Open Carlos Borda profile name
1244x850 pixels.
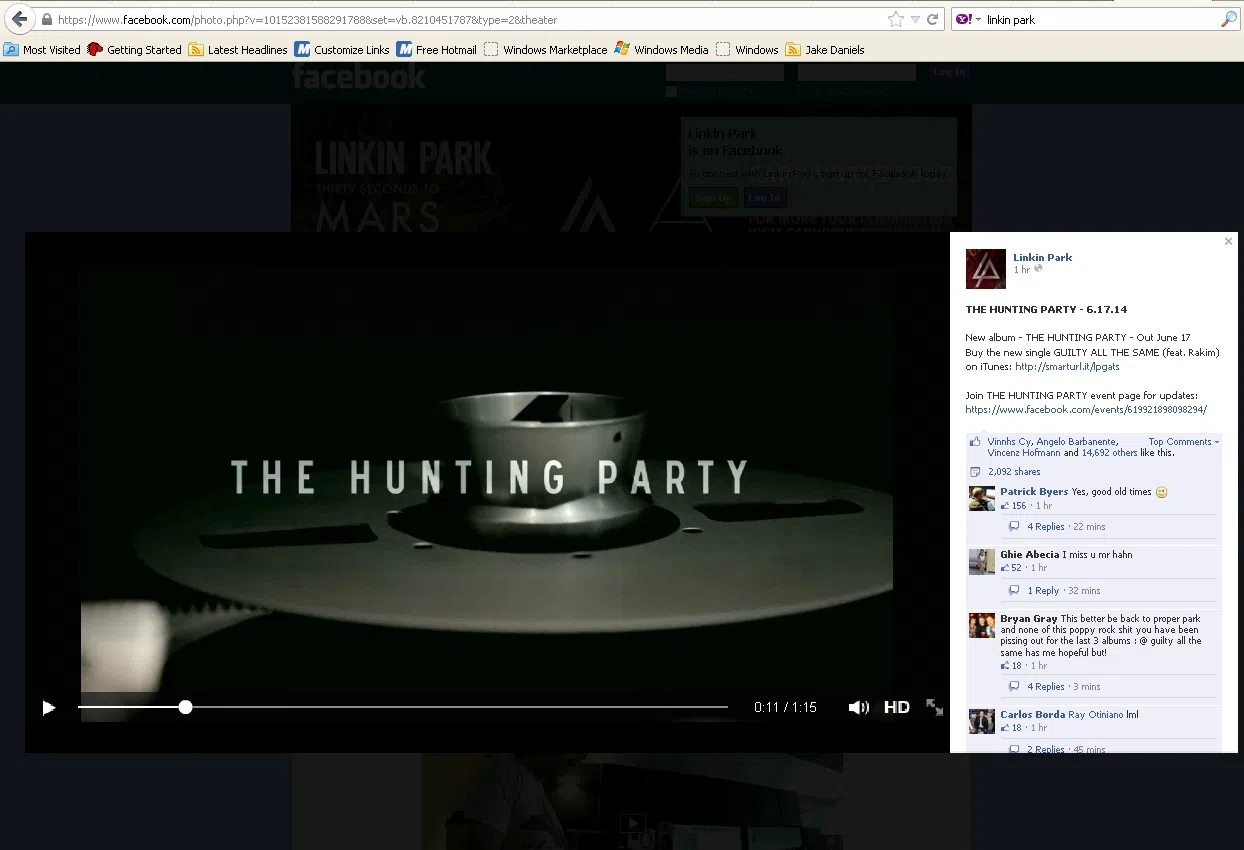pyautogui.click(x=1033, y=715)
